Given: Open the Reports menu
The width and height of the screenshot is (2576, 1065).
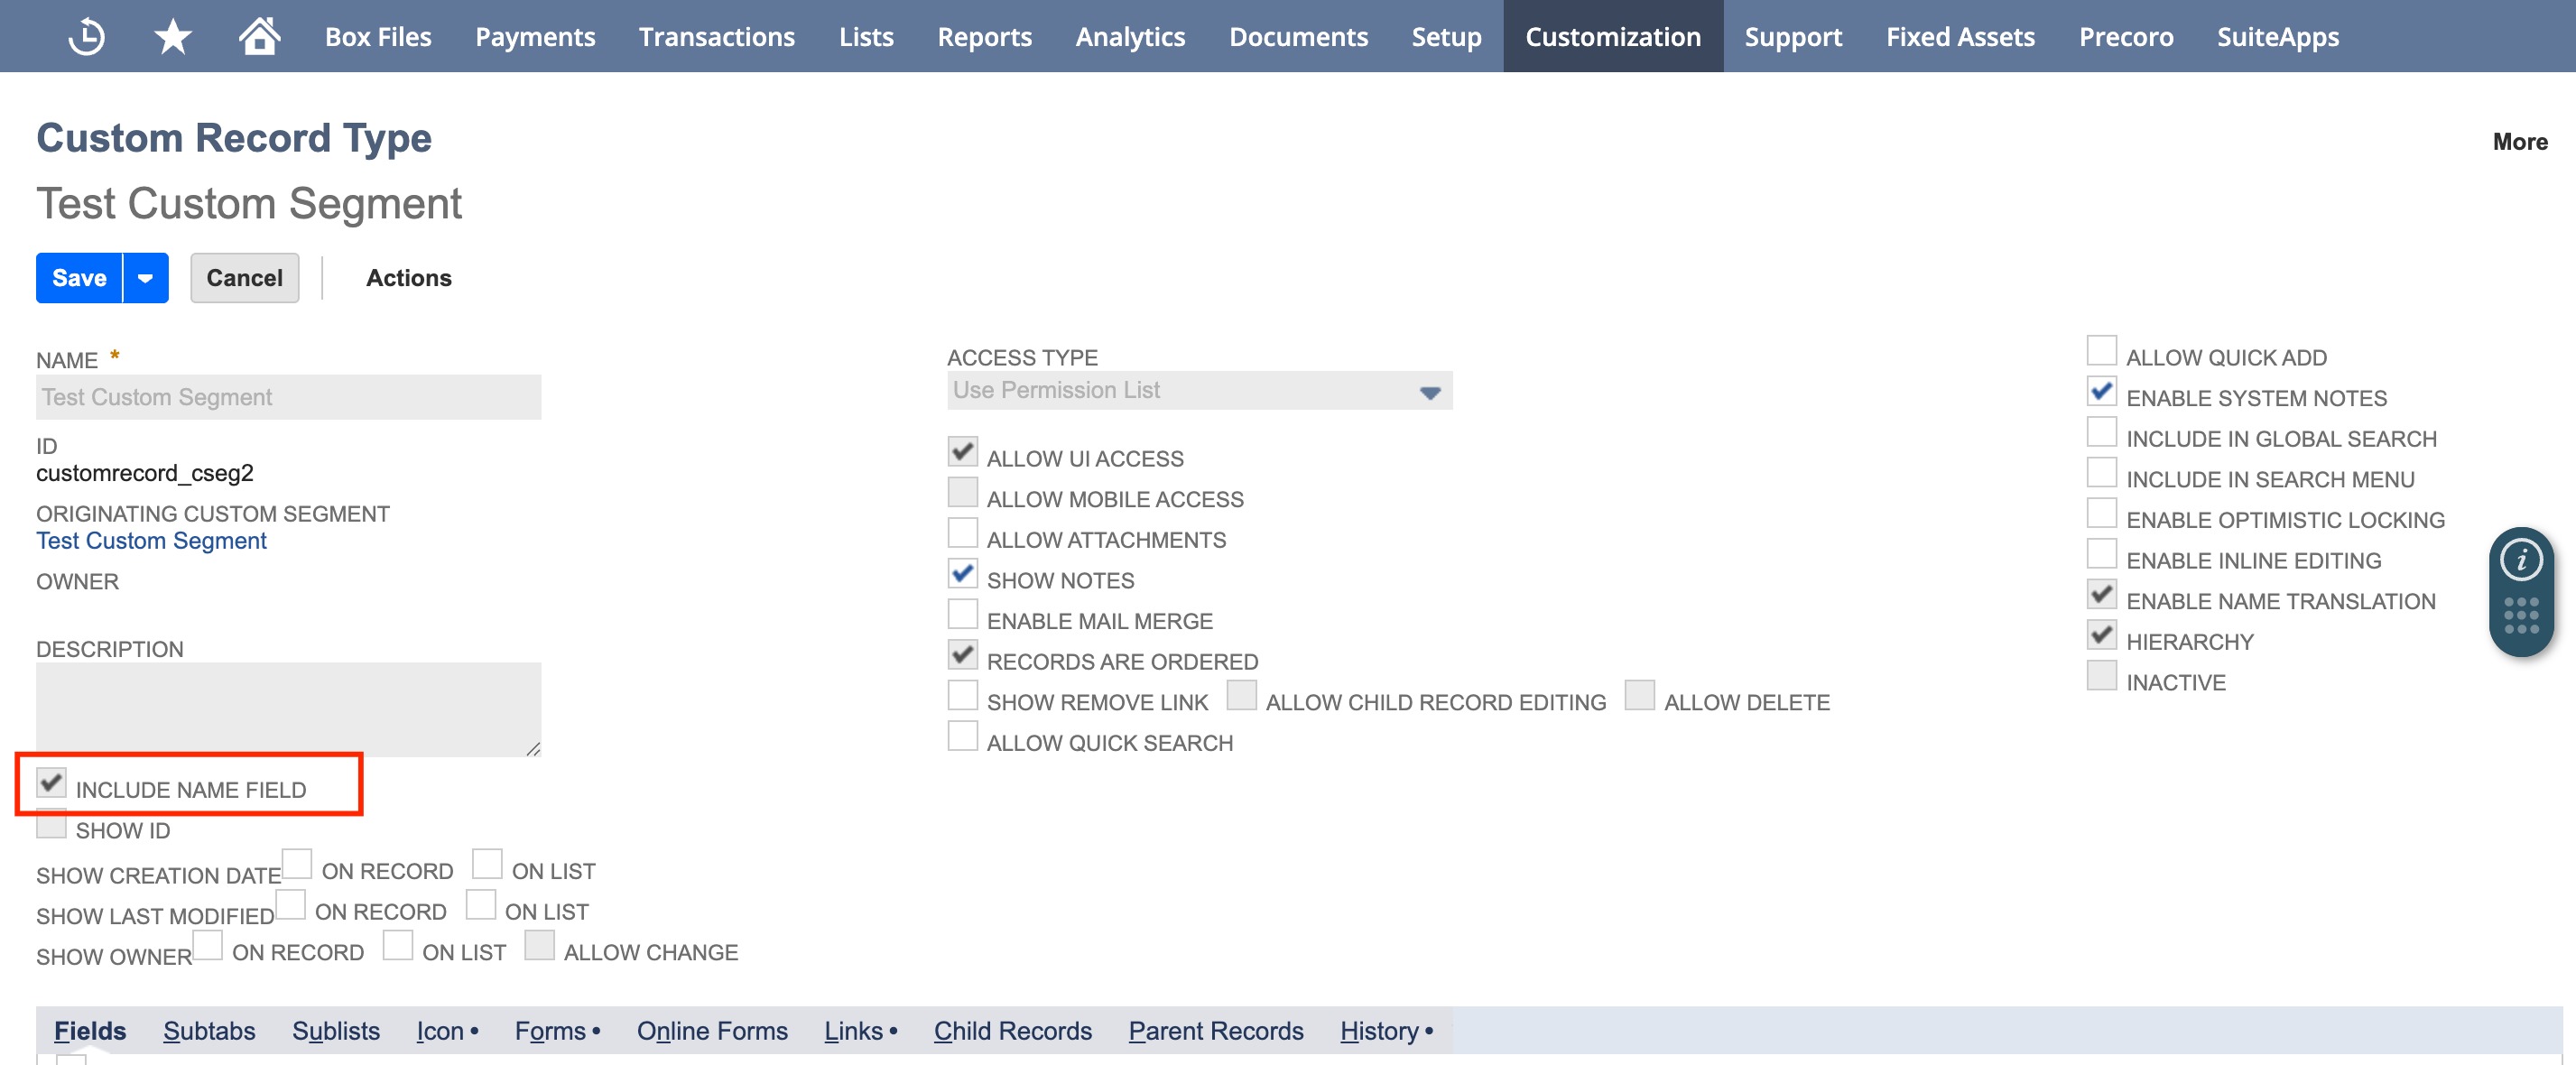Looking at the screenshot, I should (x=984, y=37).
